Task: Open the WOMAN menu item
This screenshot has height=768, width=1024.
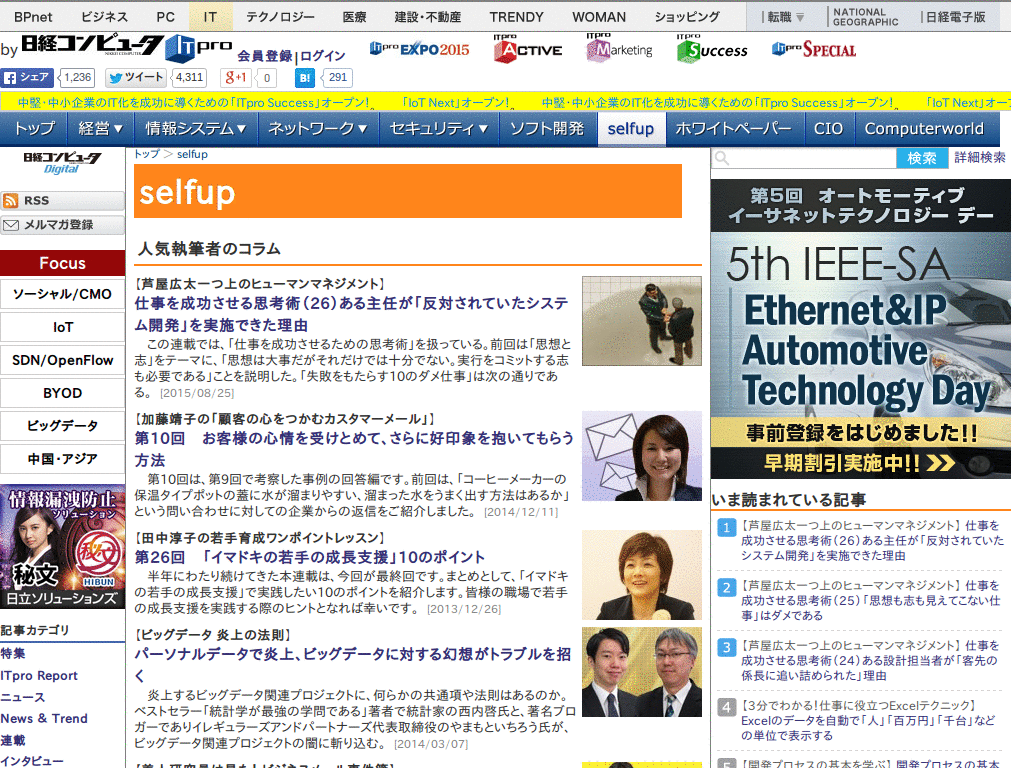Action: (x=598, y=16)
